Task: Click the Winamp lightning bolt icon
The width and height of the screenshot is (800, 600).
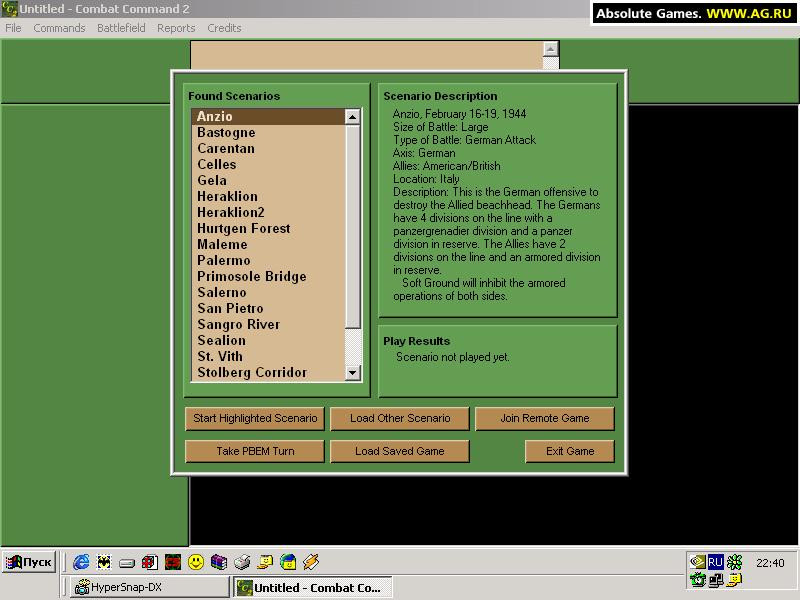Action: pyautogui.click(x=311, y=562)
